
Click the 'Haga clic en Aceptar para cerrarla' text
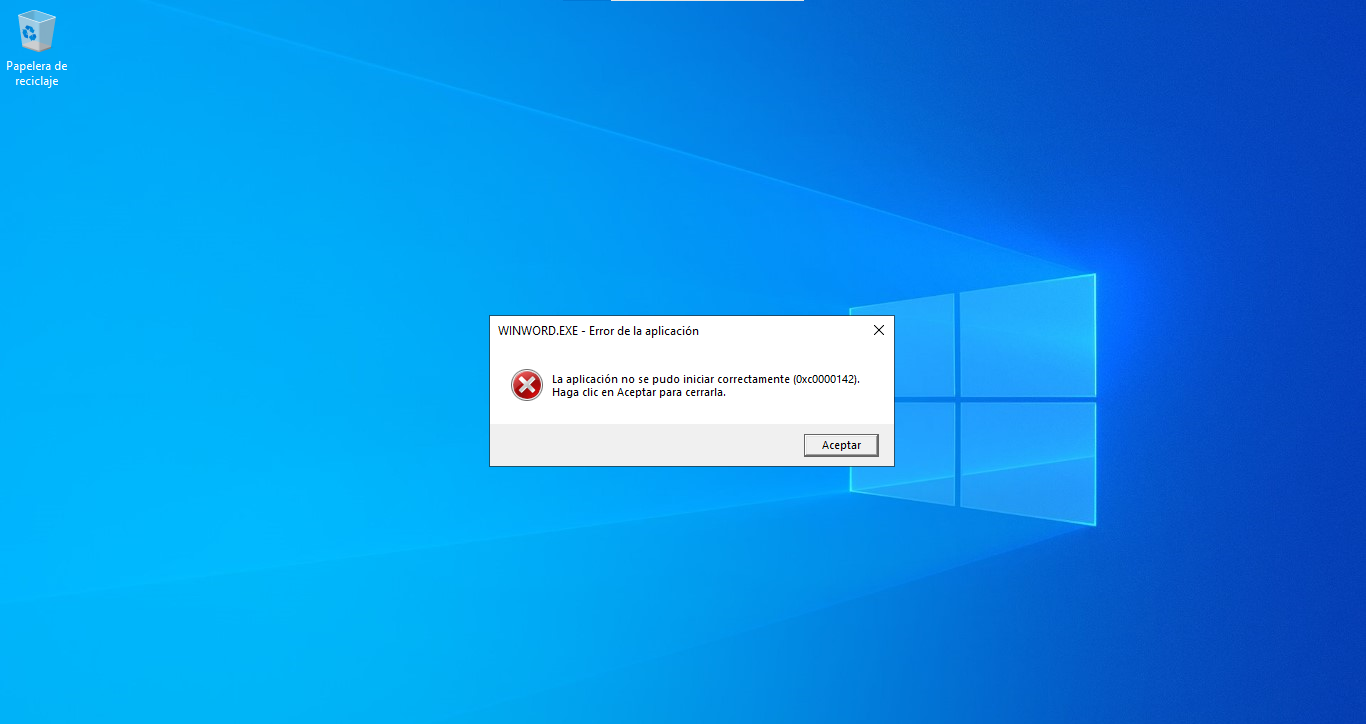click(x=639, y=392)
